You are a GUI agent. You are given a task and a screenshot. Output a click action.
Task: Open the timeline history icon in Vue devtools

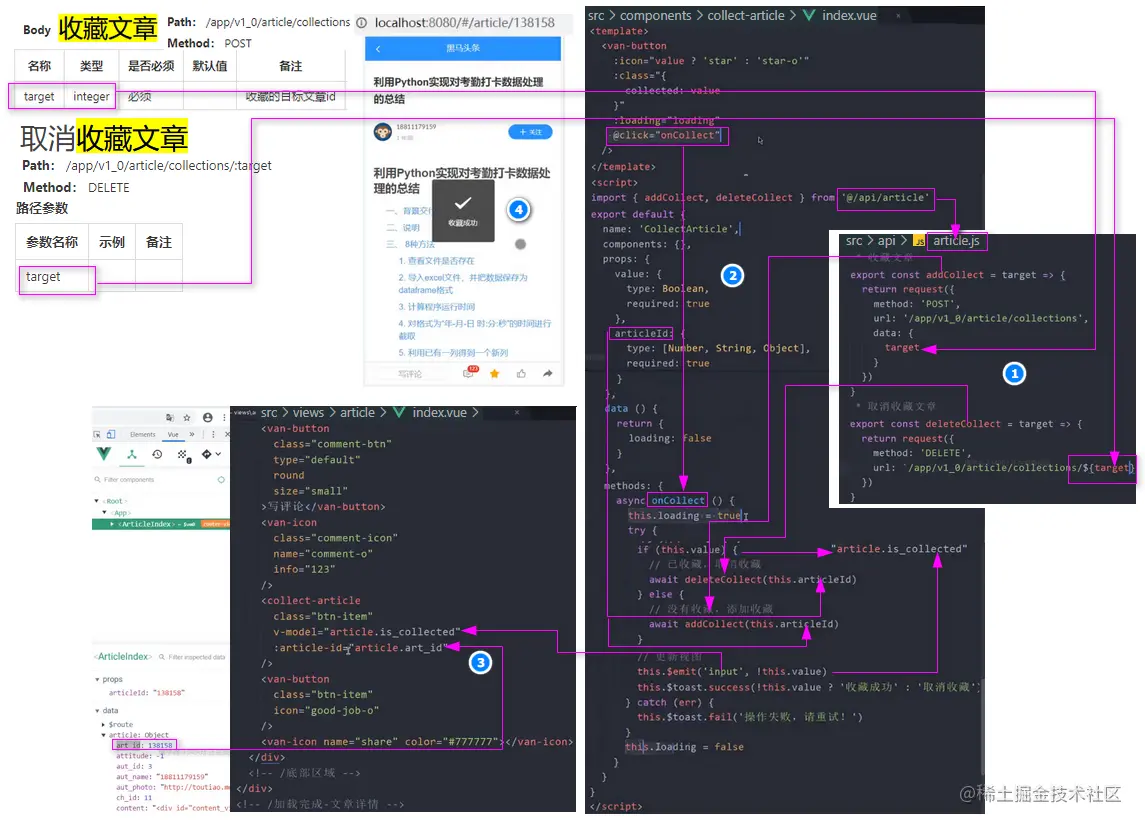coord(157,454)
